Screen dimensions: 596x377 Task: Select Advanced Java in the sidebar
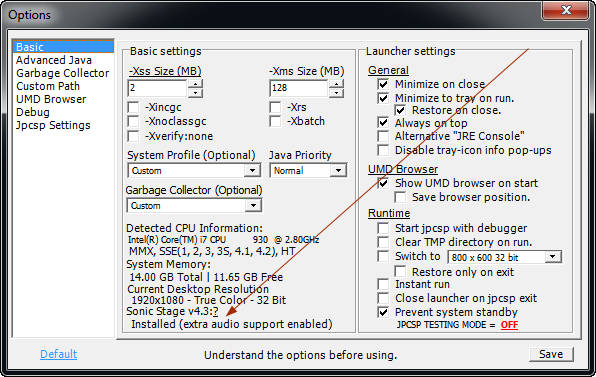pyautogui.click(x=54, y=60)
